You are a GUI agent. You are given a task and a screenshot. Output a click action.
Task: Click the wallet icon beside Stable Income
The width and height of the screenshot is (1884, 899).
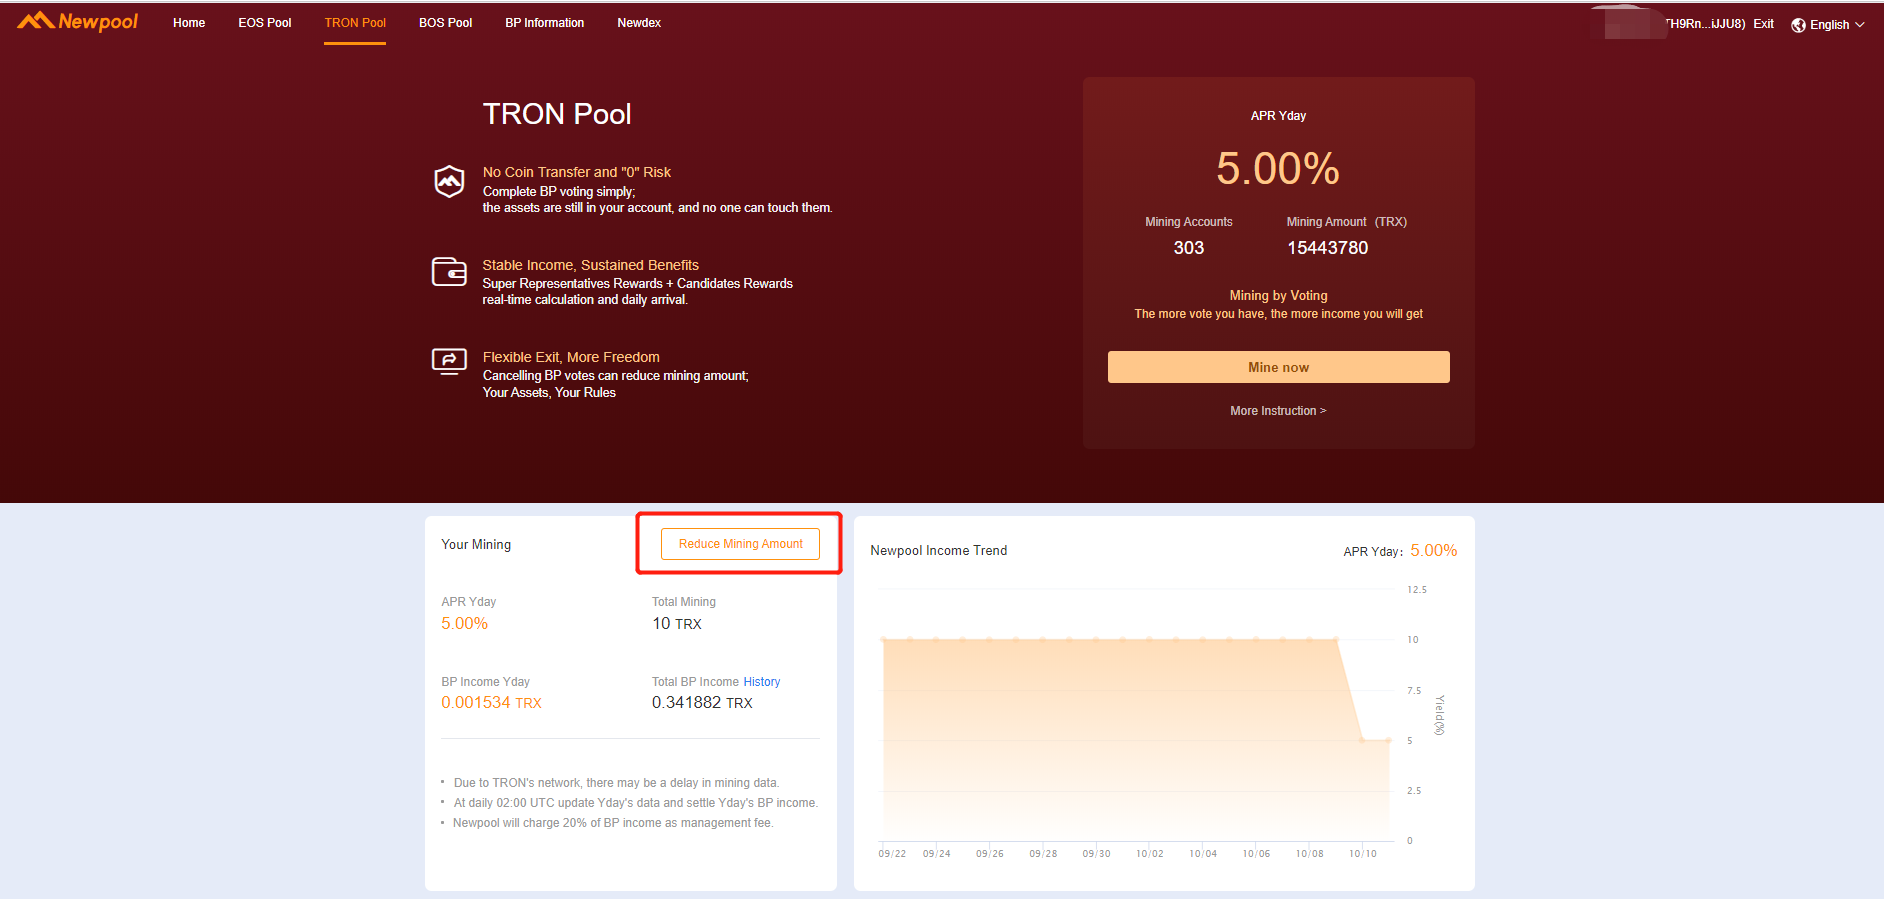click(449, 271)
